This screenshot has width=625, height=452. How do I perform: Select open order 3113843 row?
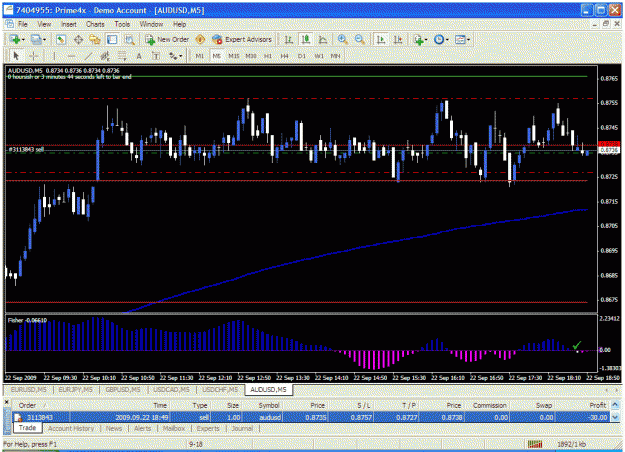pyautogui.click(x=311, y=418)
